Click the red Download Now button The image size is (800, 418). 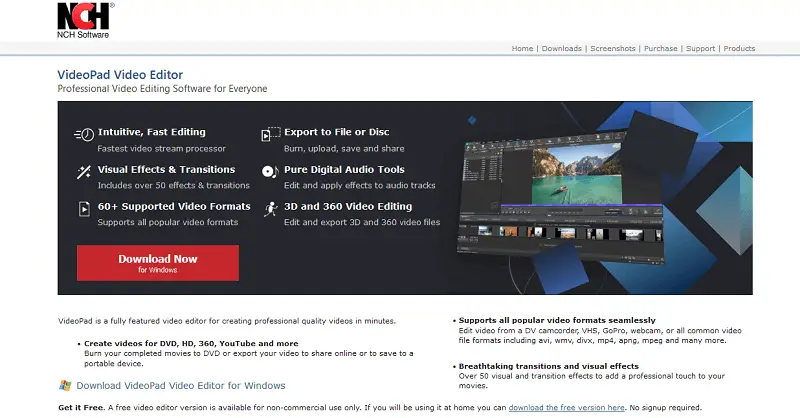coord(158,263)
